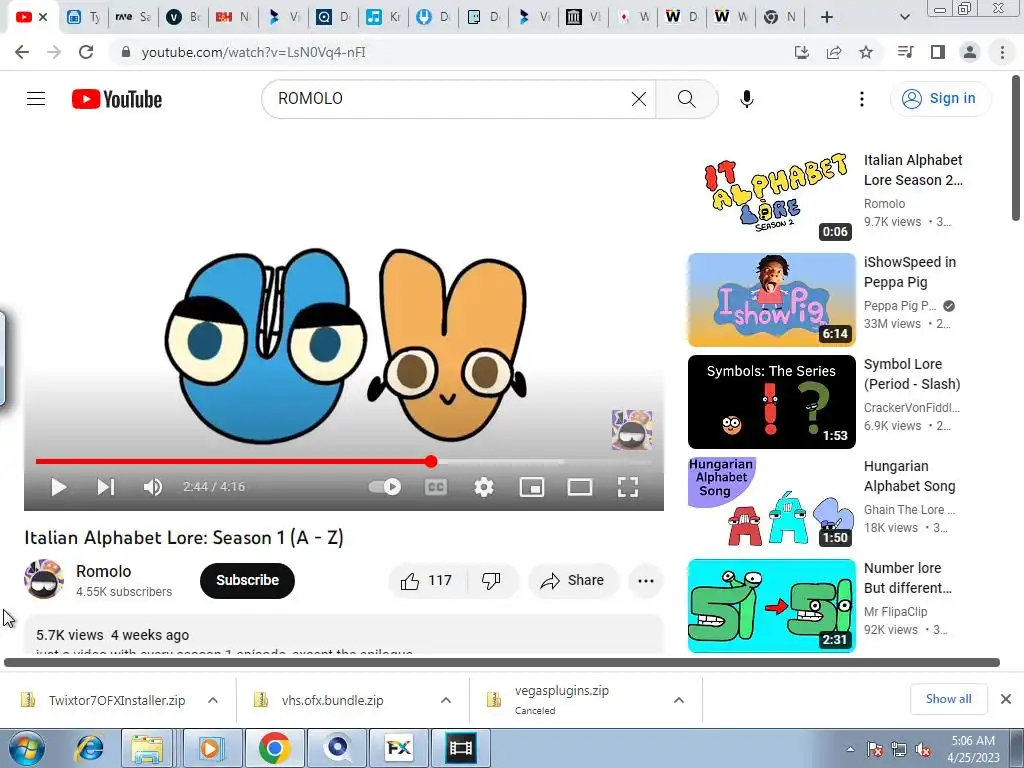Image resolution: width=1024 pixels, height=768 pixels.
Task: Run search with the magnifier button
Action: point(686,99)
